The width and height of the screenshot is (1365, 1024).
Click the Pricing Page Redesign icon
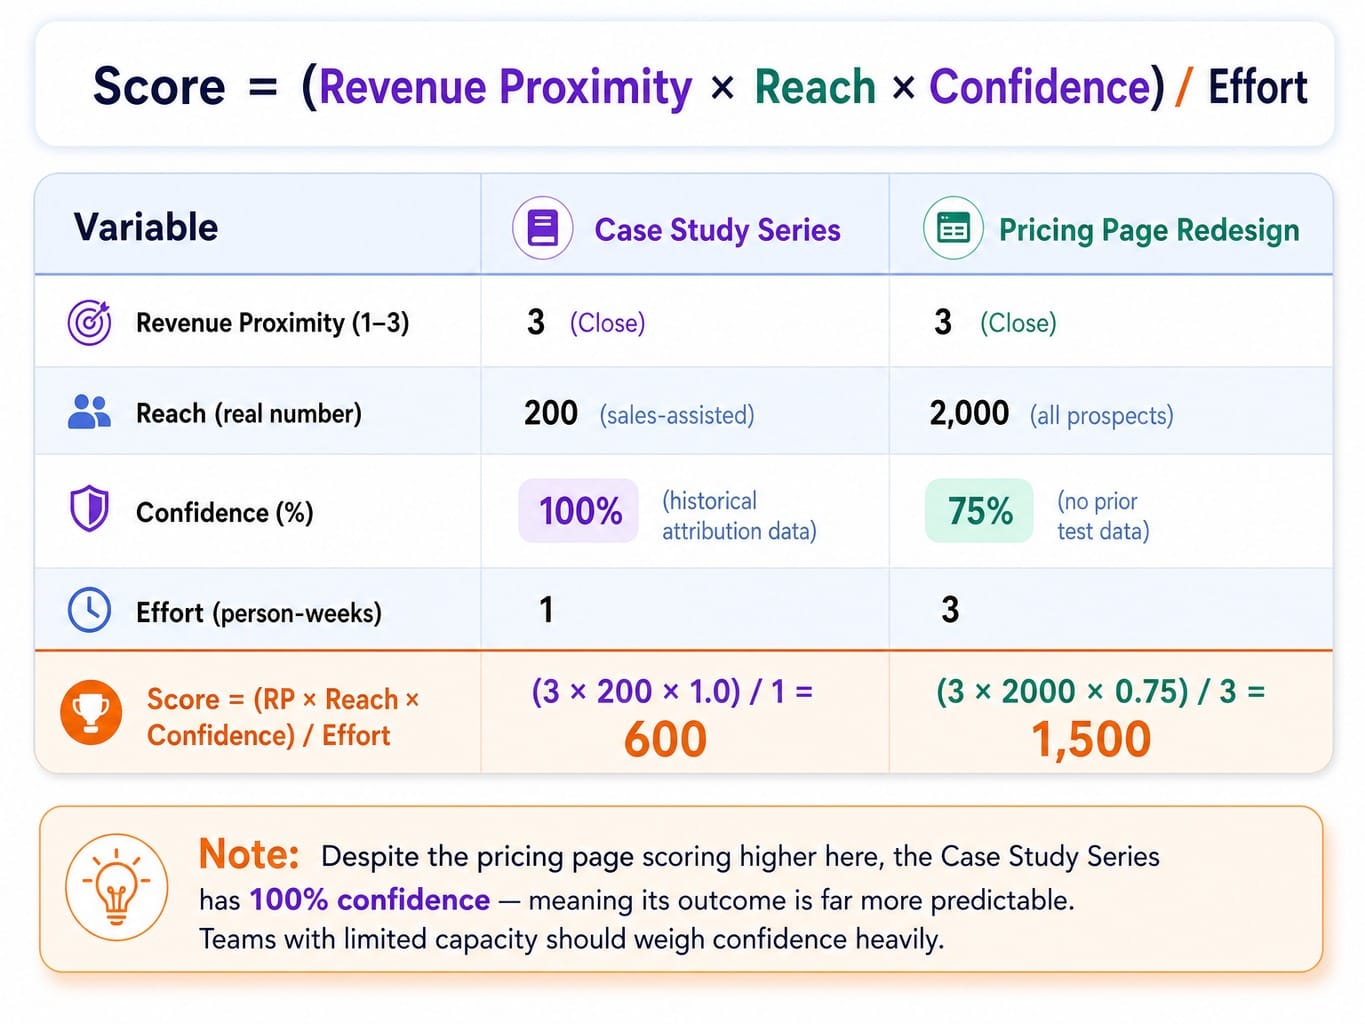click(952, 228)
